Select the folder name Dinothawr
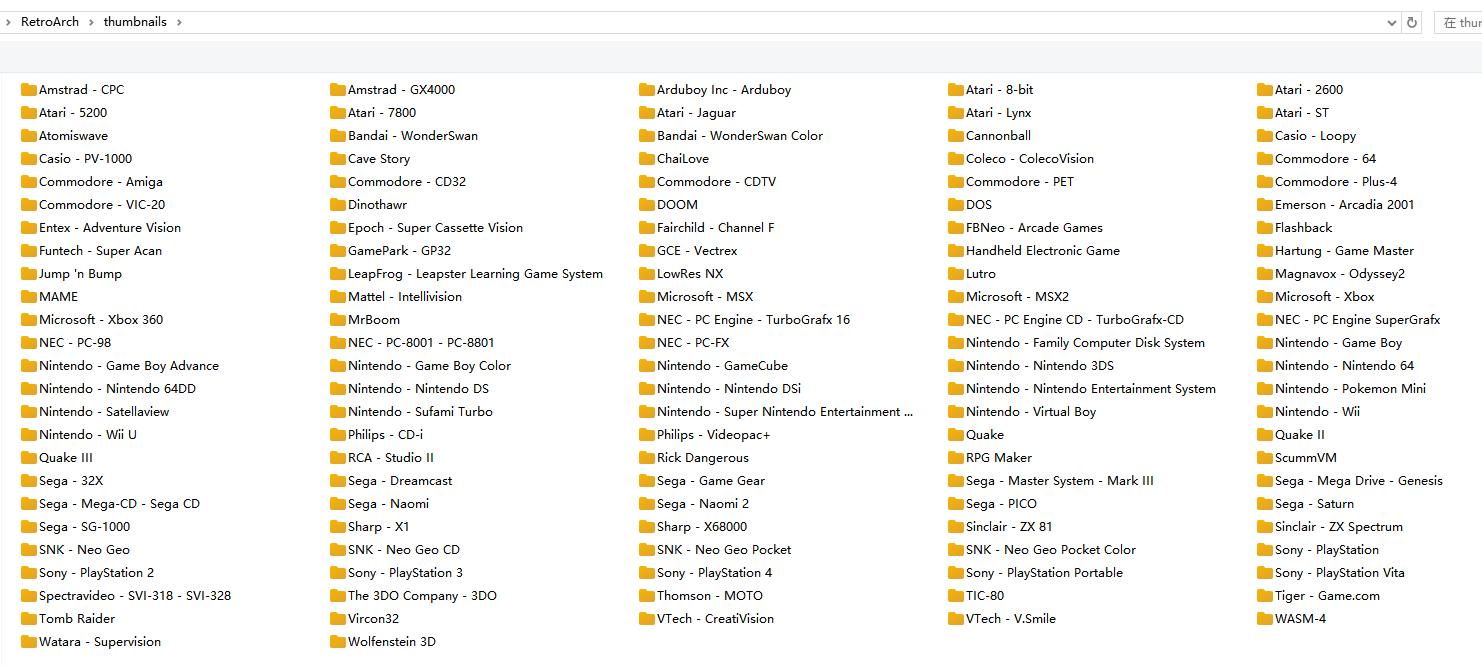 pos(378,205)
